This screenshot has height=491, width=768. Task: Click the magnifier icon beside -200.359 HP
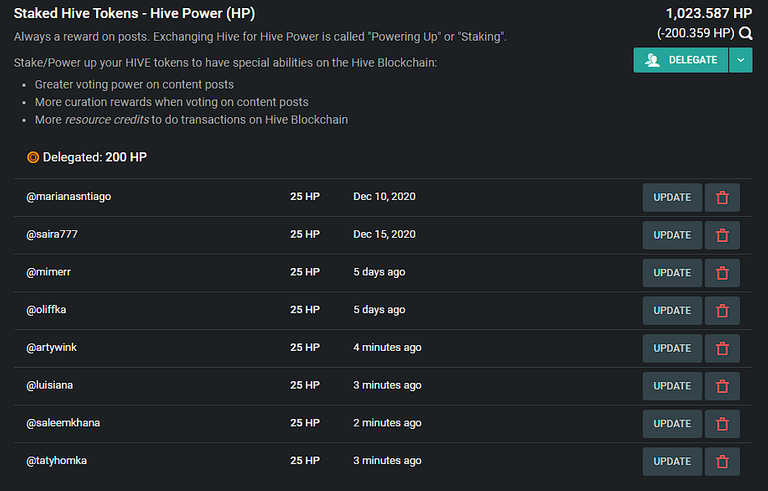[745, 33]
